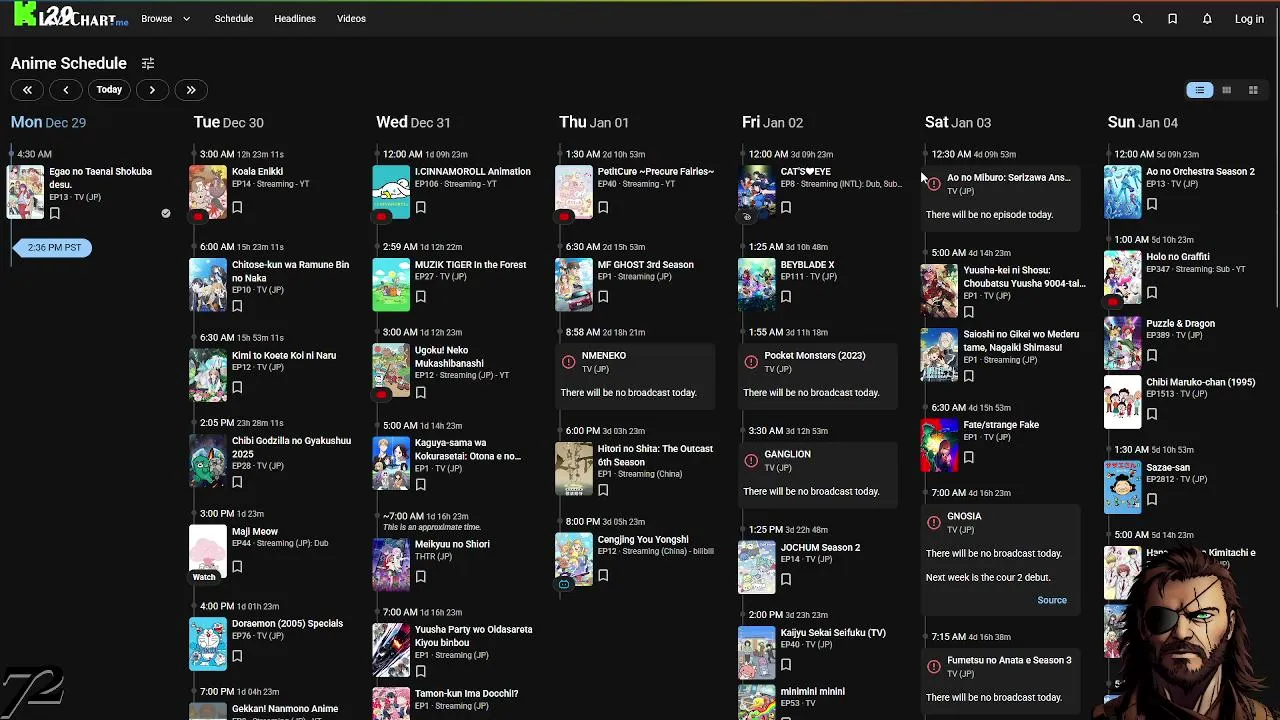Open the GNOSIA Source link

pos(1052,600)
